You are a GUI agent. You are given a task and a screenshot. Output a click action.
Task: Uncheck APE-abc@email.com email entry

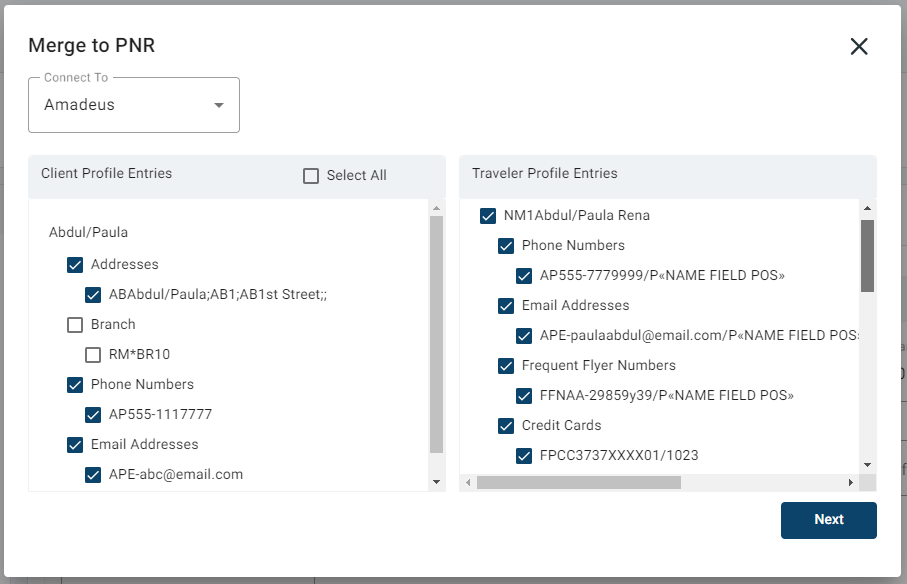(93, 474)
